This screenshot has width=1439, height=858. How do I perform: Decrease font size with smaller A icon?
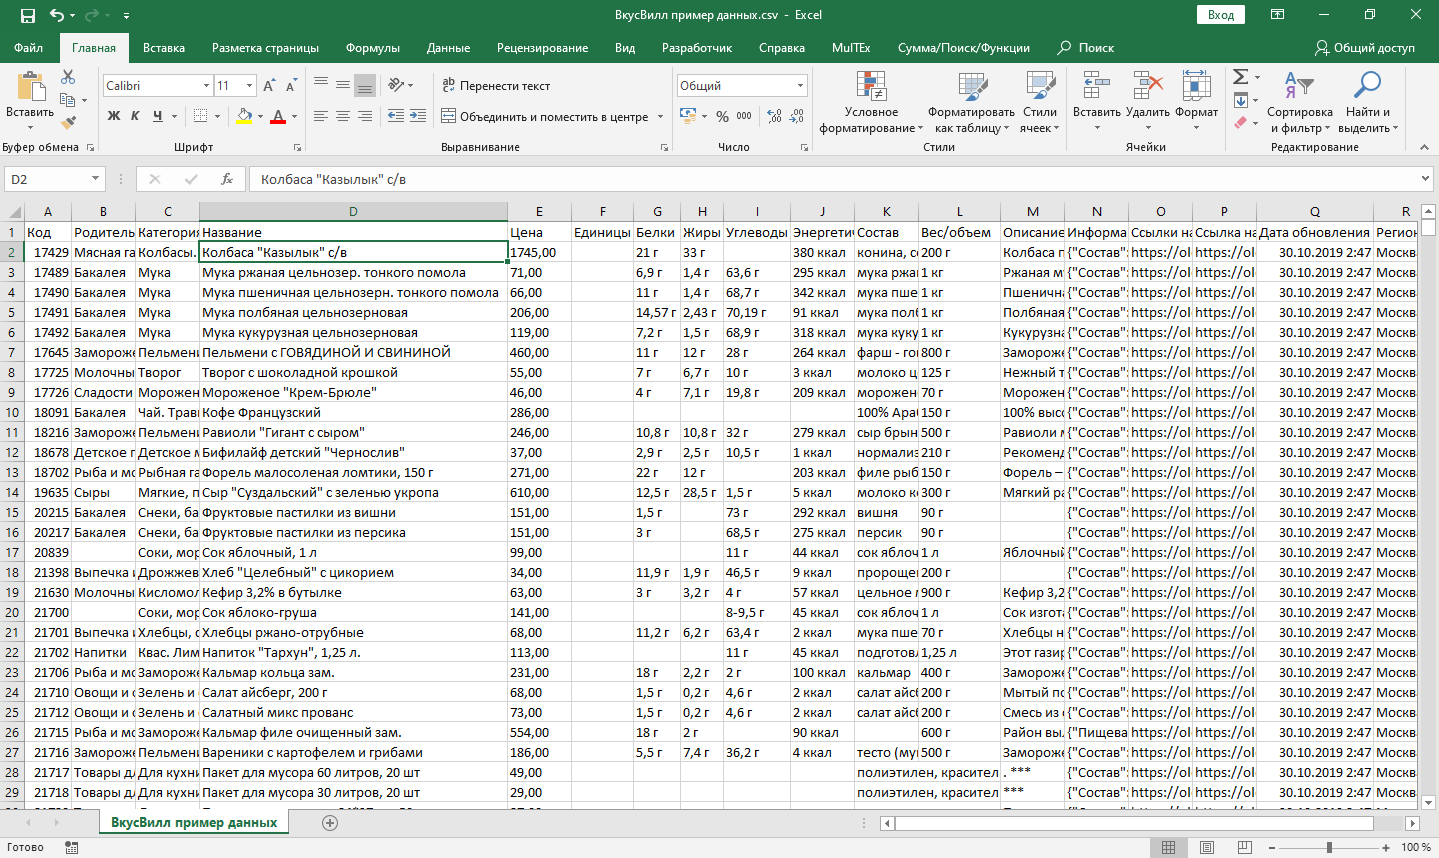[x=290, y=86]
